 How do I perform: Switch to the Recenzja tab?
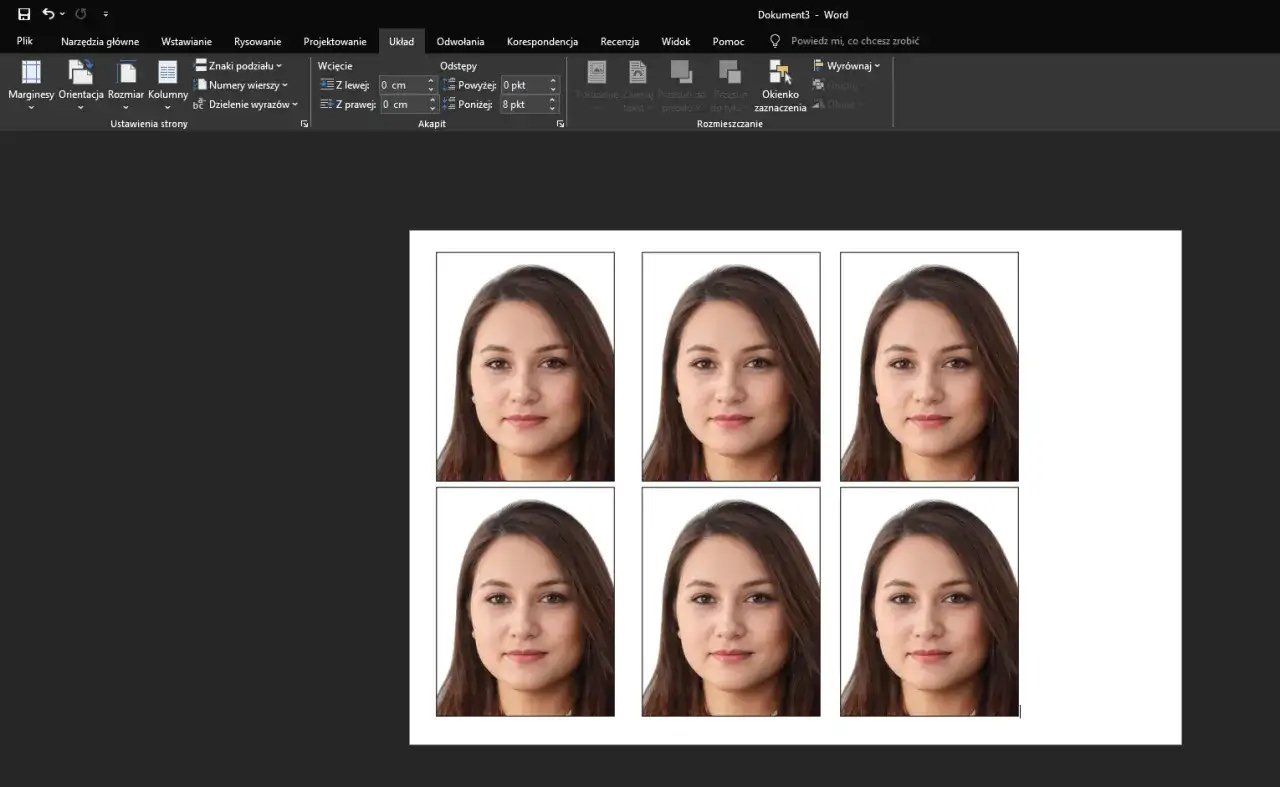point(619,41)
